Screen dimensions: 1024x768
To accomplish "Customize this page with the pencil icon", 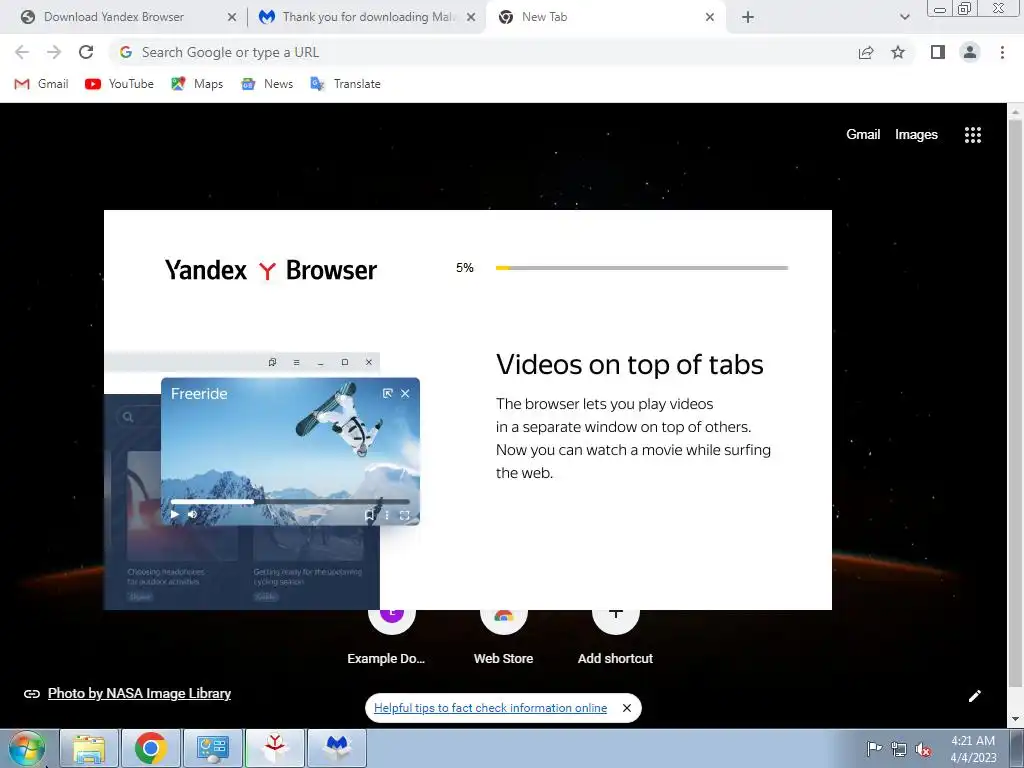I will coord(974,696).
